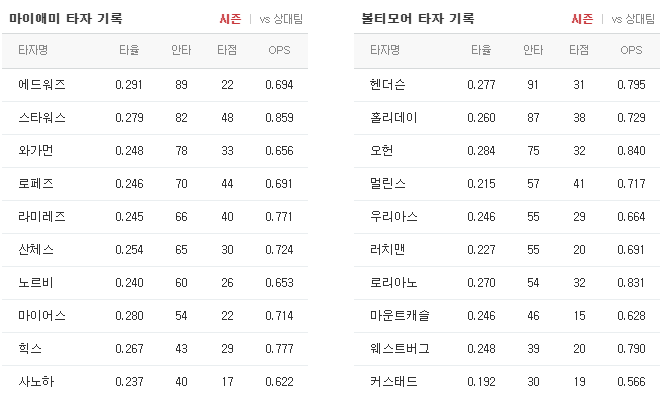
Task: Click player name 와가먼
Action: (37, 151)
